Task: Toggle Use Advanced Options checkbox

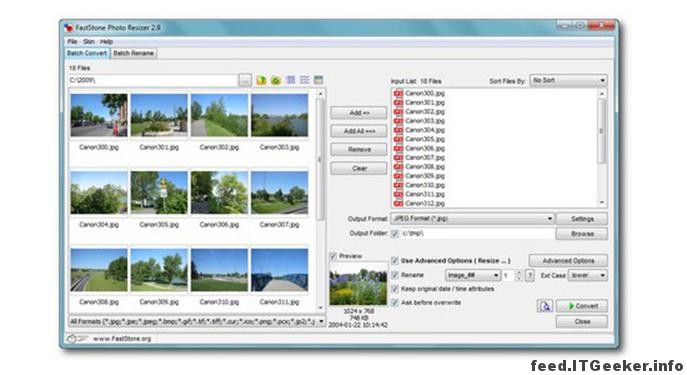Action: (x=395, y=261)
